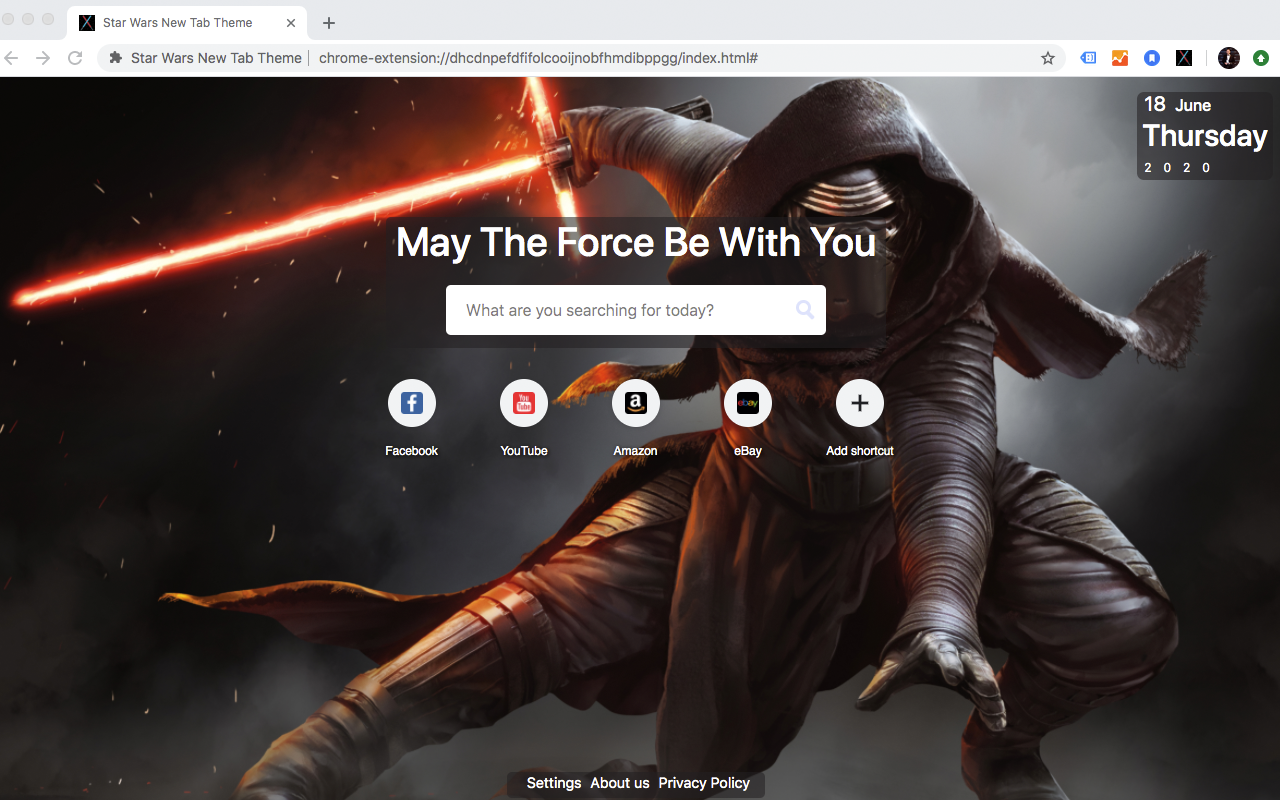Screen dimensions: 1280x800
Task: Open the Star Wars lightsaber extension icon
Action: [1184, 58]
